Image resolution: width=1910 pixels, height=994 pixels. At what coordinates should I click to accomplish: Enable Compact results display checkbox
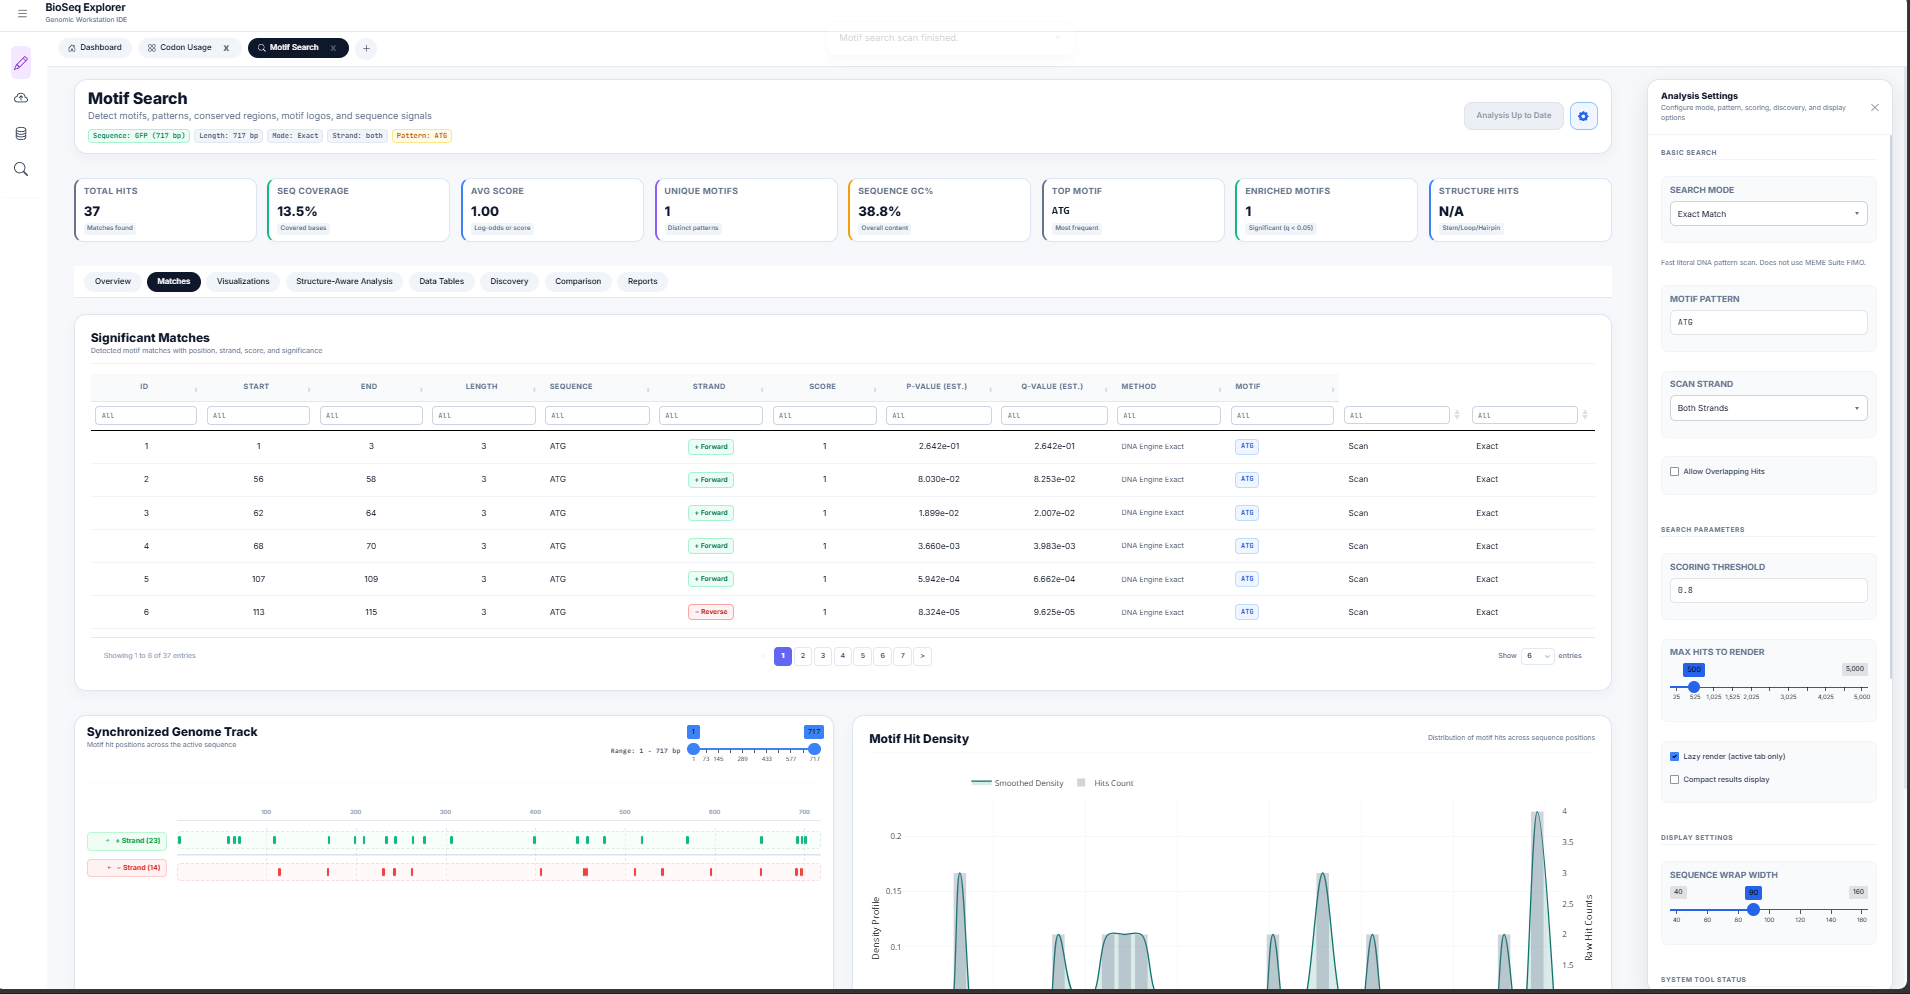1675,780
